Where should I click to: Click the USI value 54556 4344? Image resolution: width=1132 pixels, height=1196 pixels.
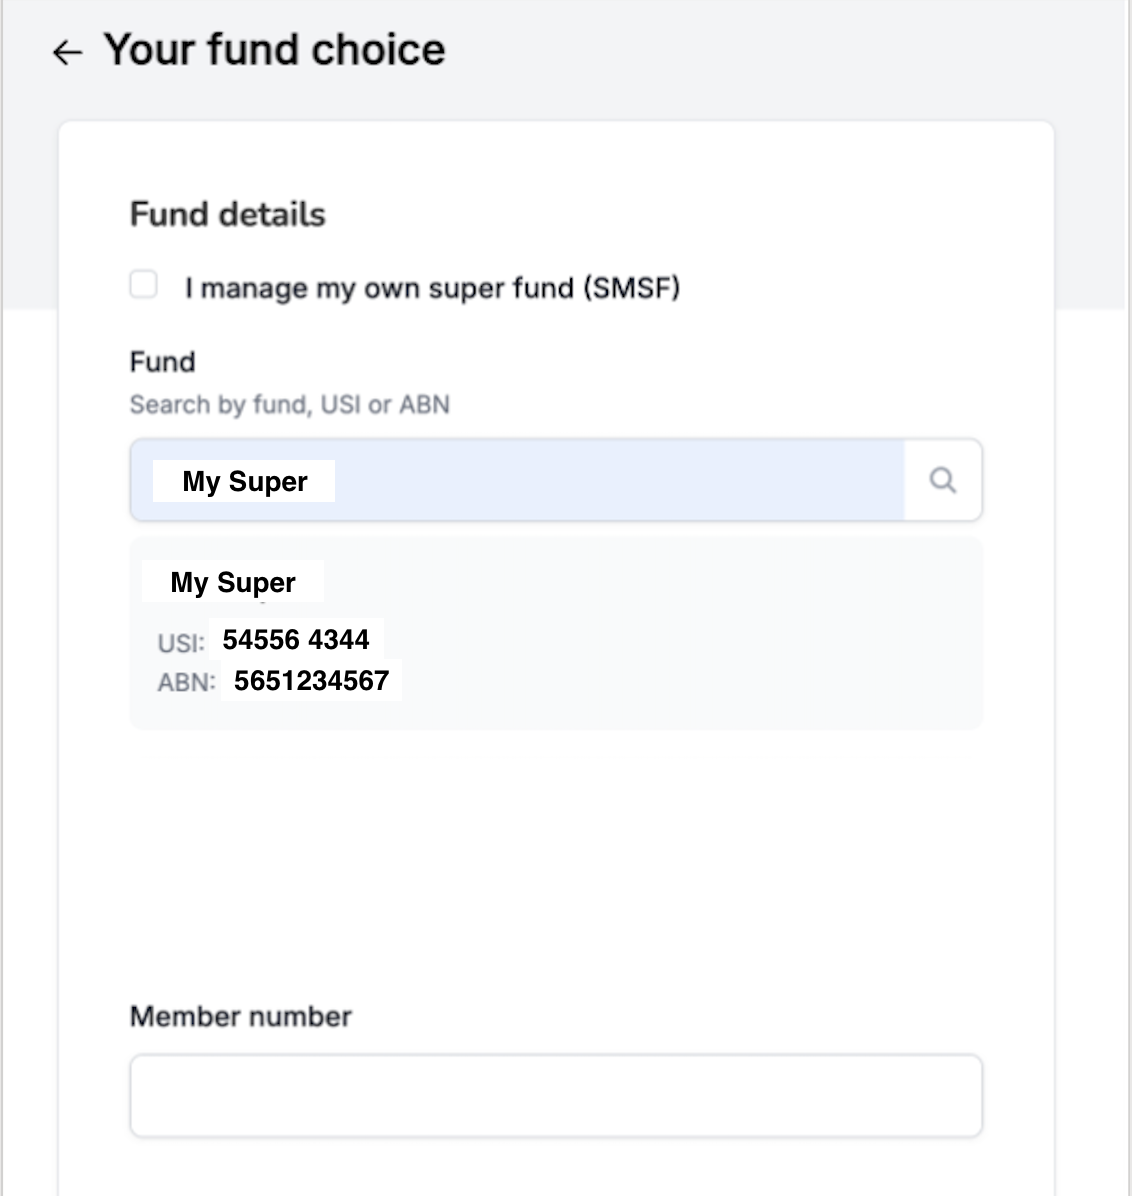(295, 639)
